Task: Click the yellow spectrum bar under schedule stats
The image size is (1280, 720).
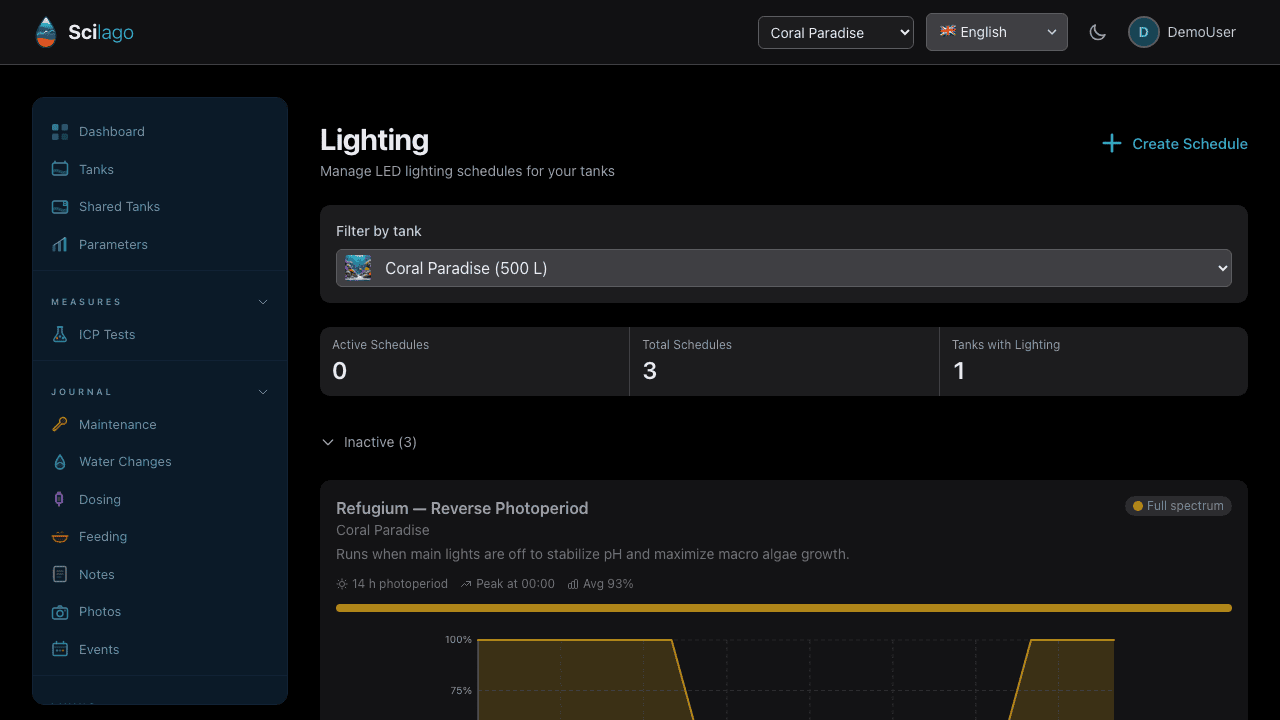Action: [784, 608]
